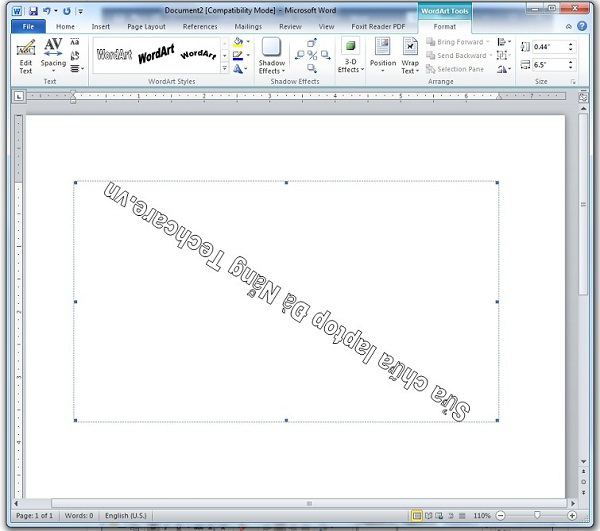The height and width of the screenshot is (531, 600).
Task: Open the Position dropdown
Action: click(383, 56)
